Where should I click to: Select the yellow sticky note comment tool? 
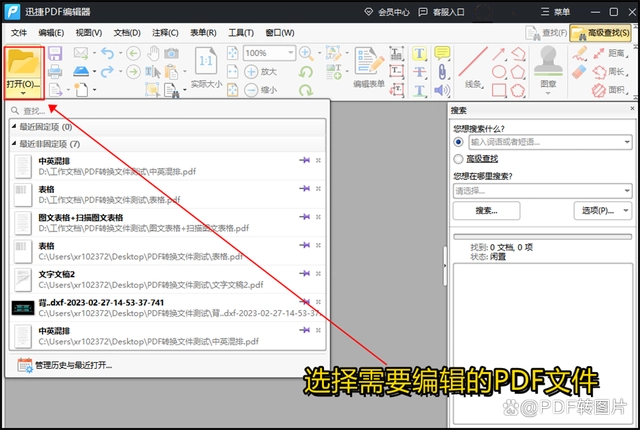(442, 53)
